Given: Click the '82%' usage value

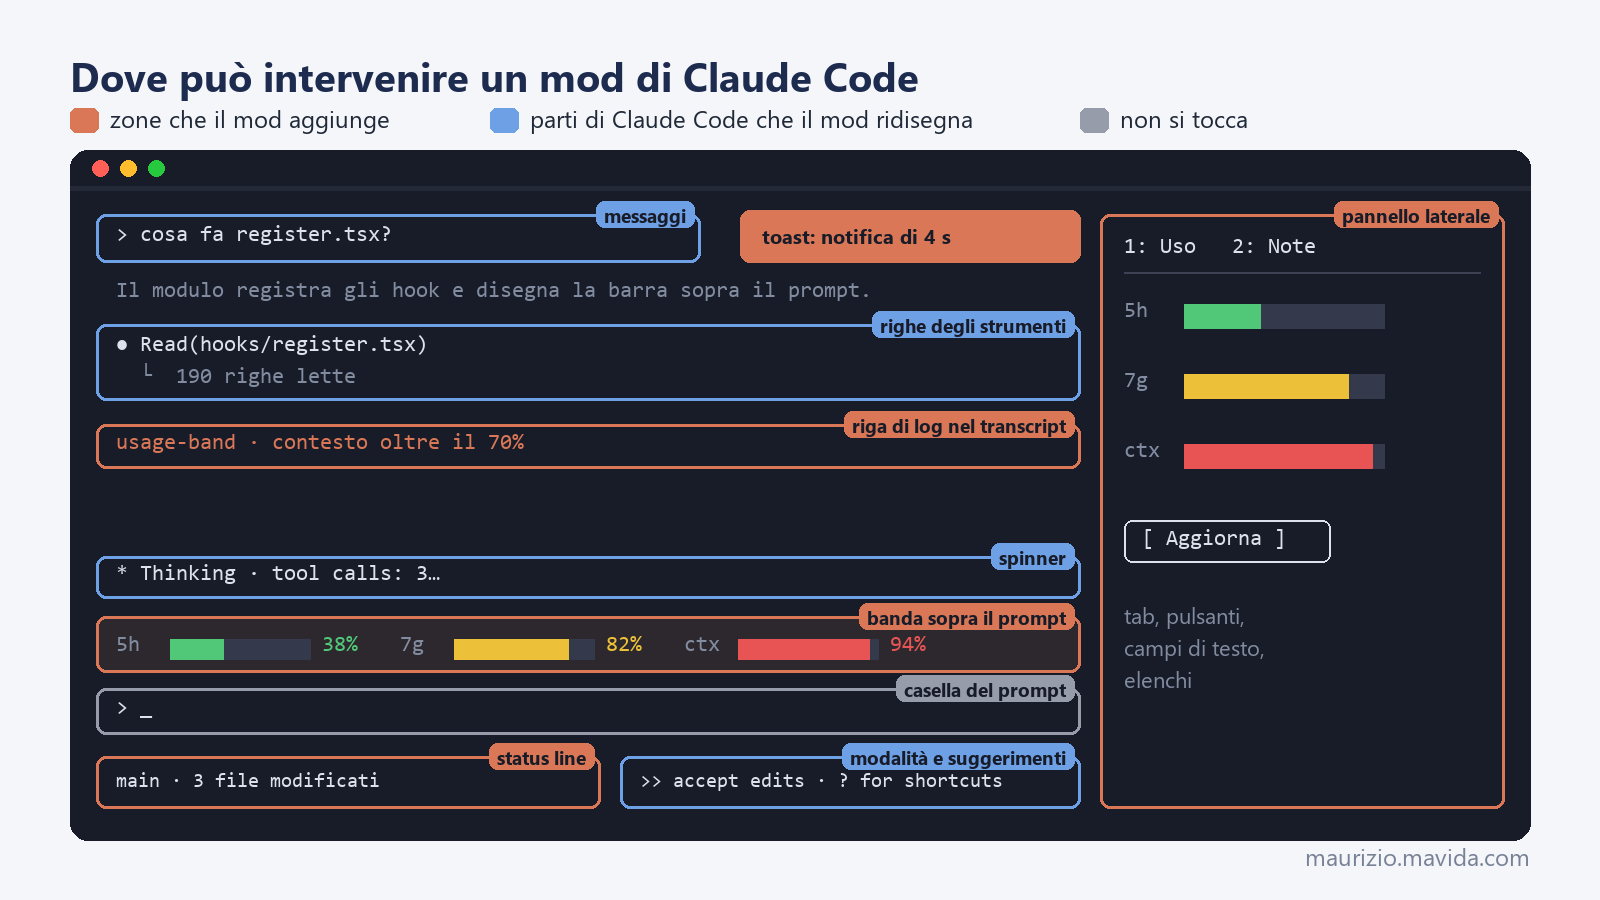Looking at the screenshot, I should 624,644.
